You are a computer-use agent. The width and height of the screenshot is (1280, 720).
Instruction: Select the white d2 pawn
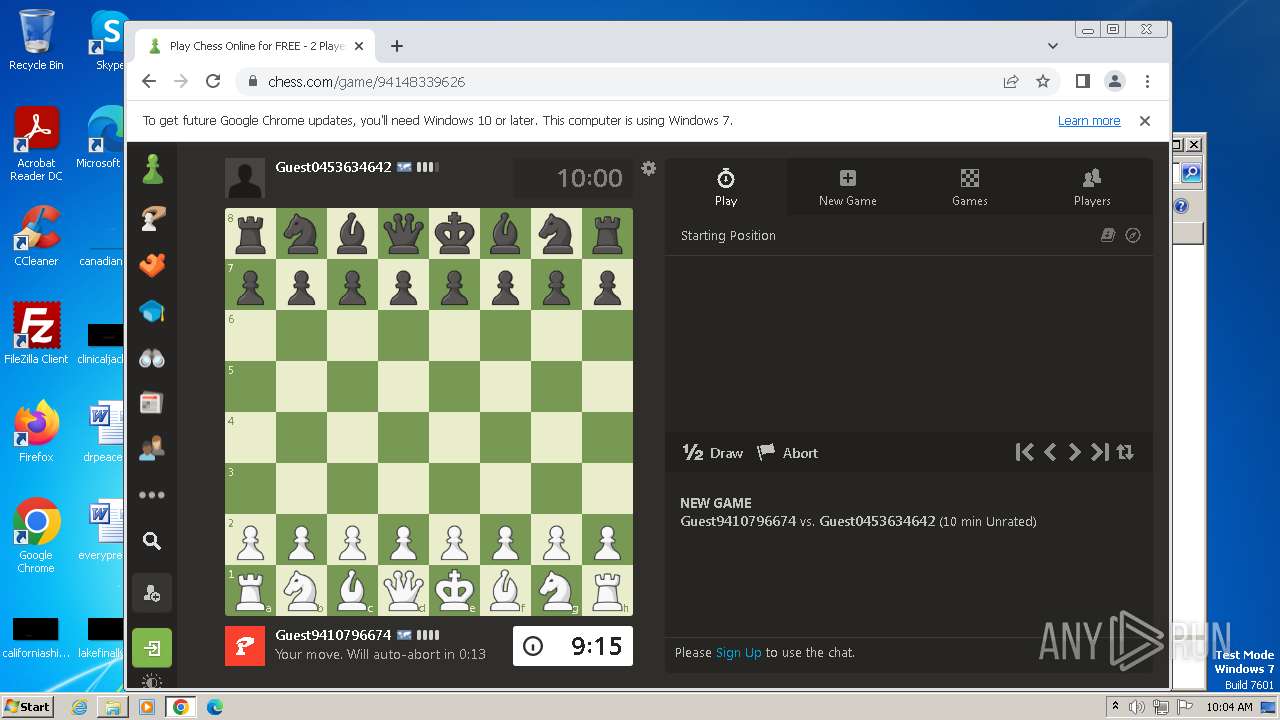click(403, 539)
